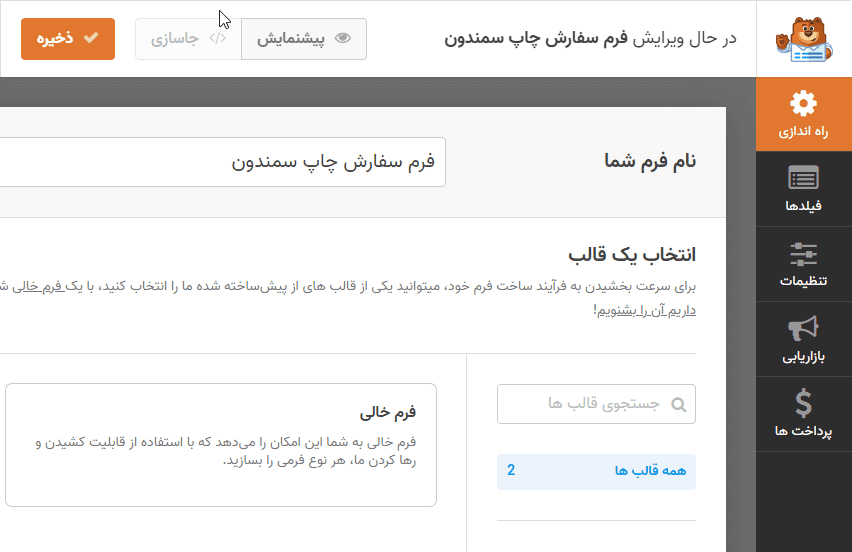
Task: Click the template count 2
Action: [511, 471]
